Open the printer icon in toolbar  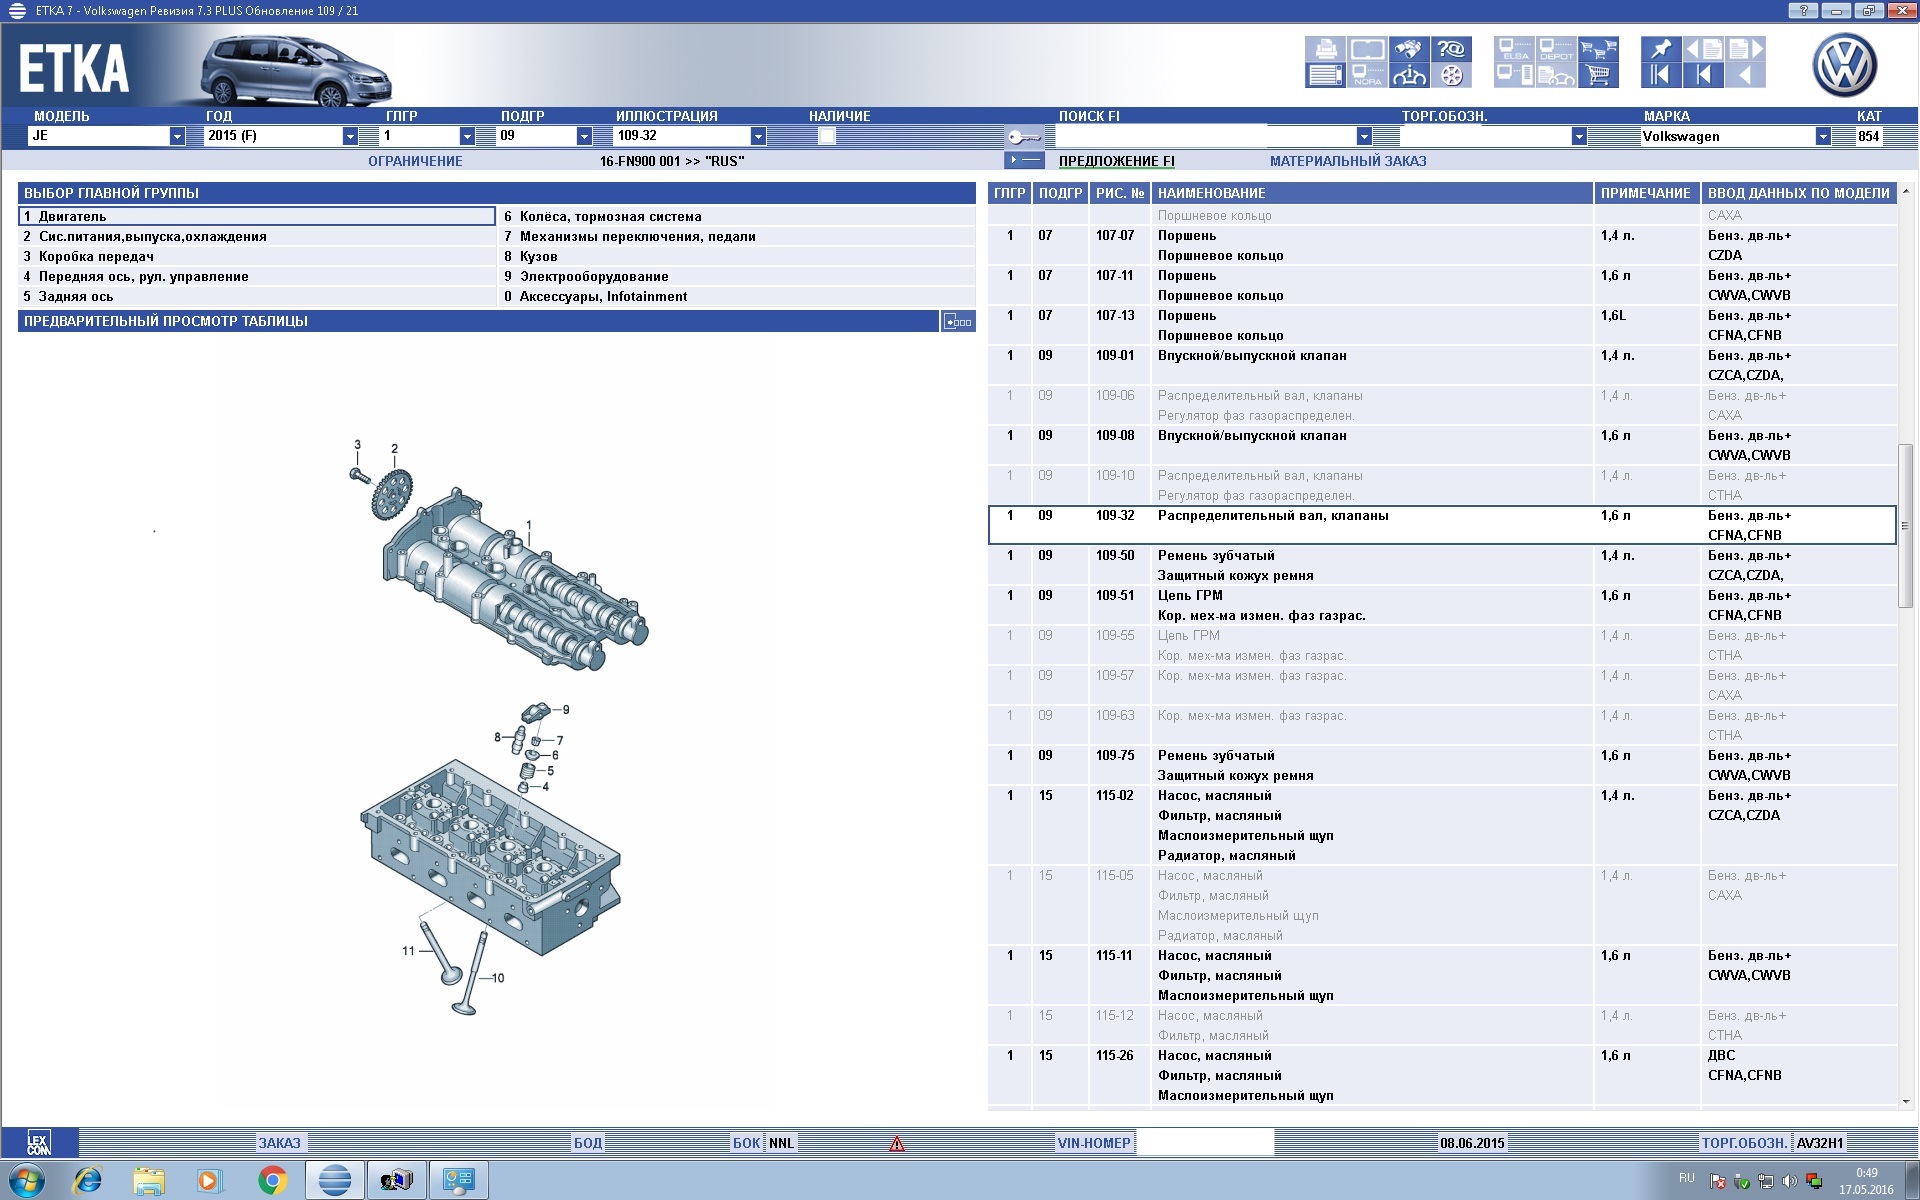pyautogui.click(x=1325, y=49)
